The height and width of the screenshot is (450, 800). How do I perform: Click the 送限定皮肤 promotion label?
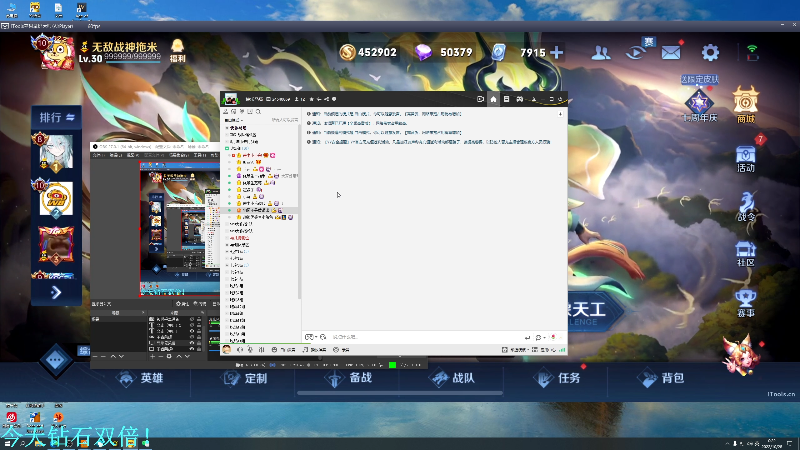click(x=699, y=80)
